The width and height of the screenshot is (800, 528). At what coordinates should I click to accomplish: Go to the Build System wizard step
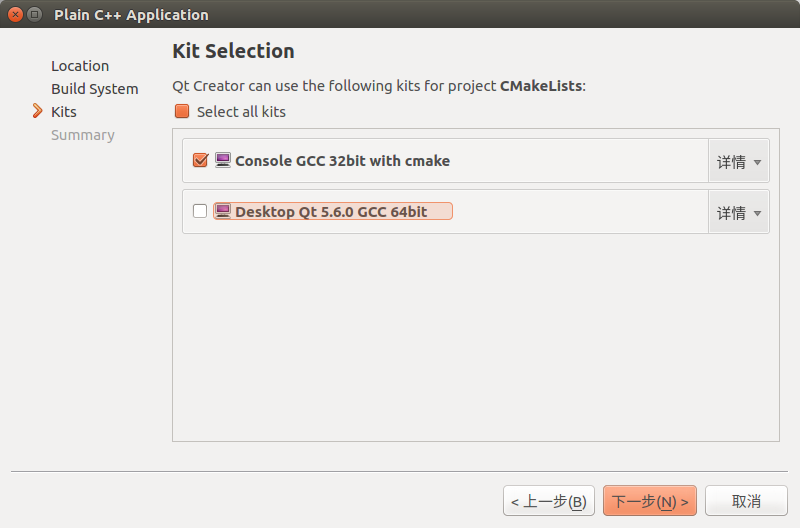tap(95, 89)
